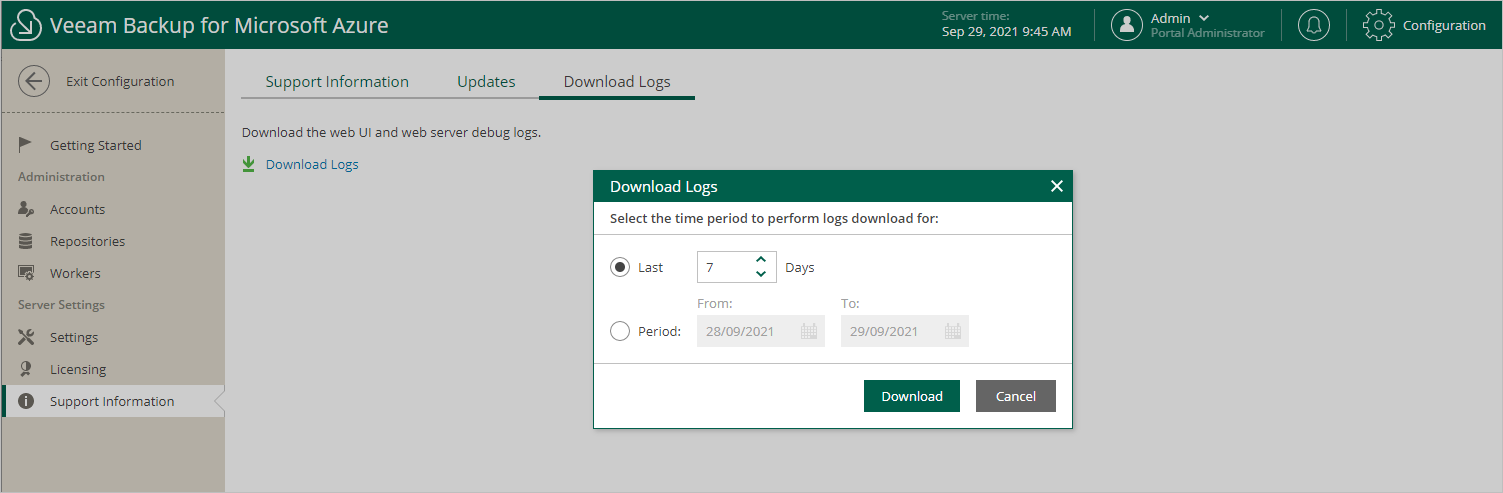Open the notifications bell icon
Image resolution: width=1503 pixels, height=493 pixels.
(1314, 25)
